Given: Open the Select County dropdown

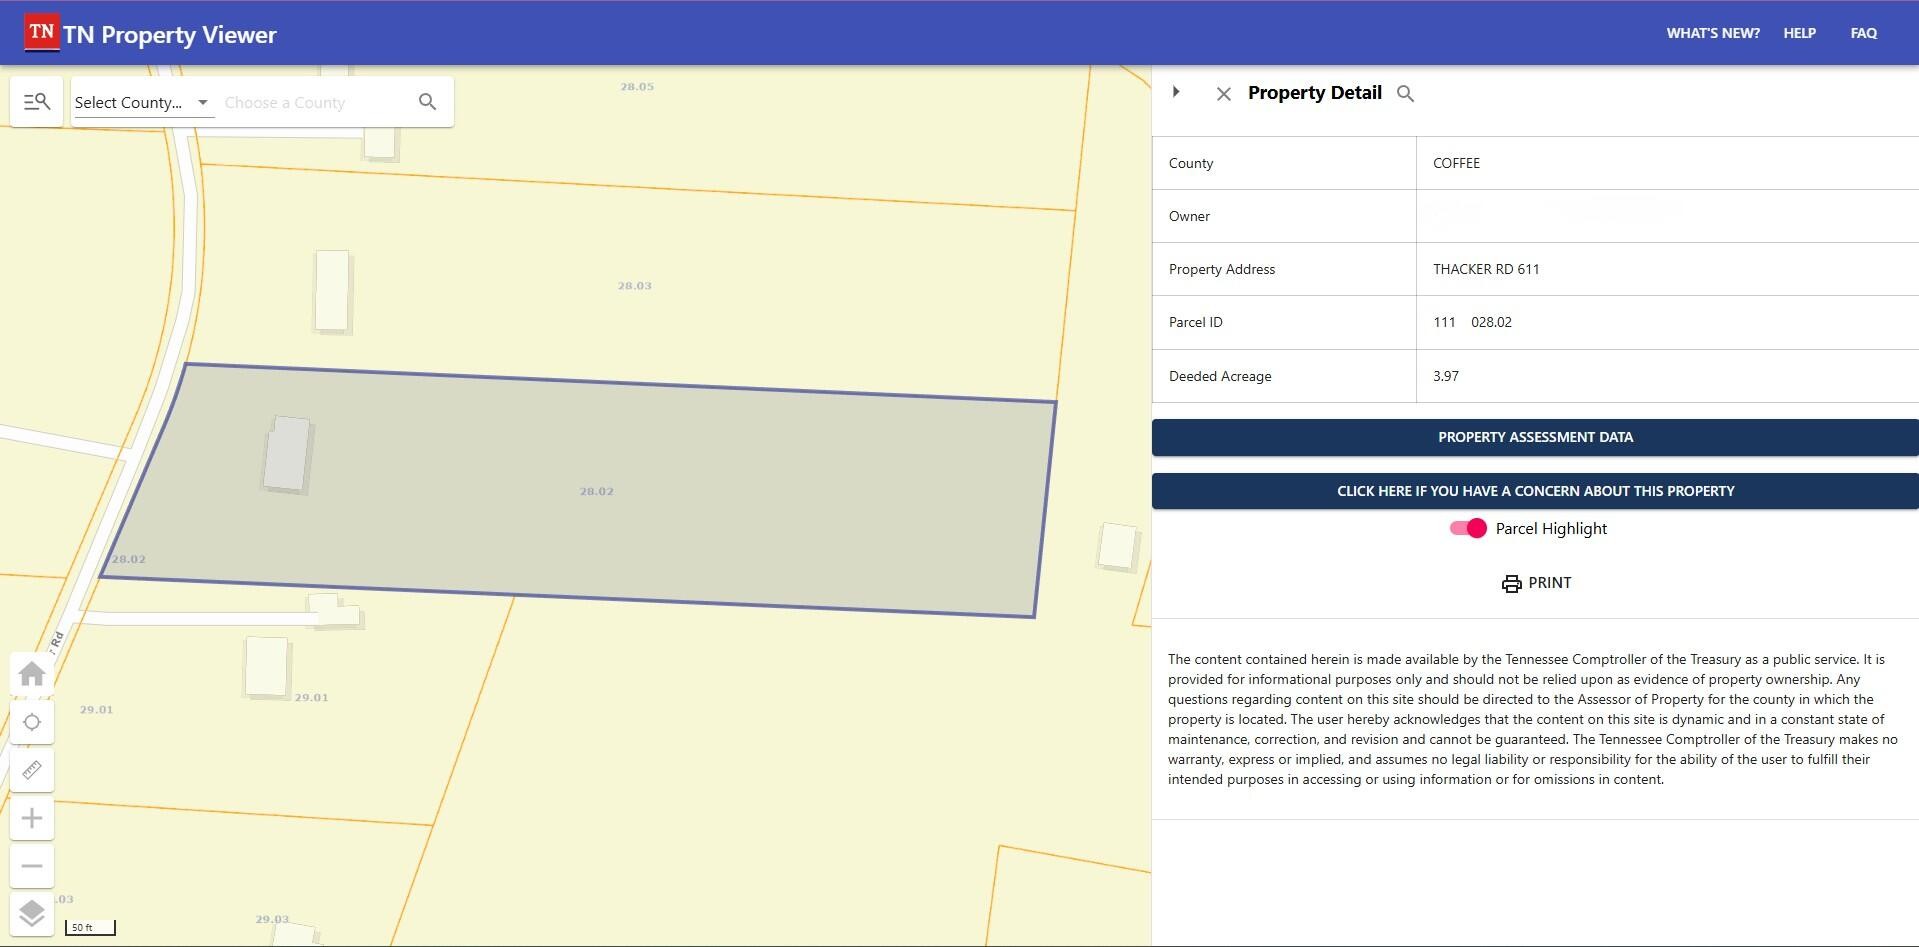Looking at the screenshot, I should pyautogui.click(x=143, y=102).
